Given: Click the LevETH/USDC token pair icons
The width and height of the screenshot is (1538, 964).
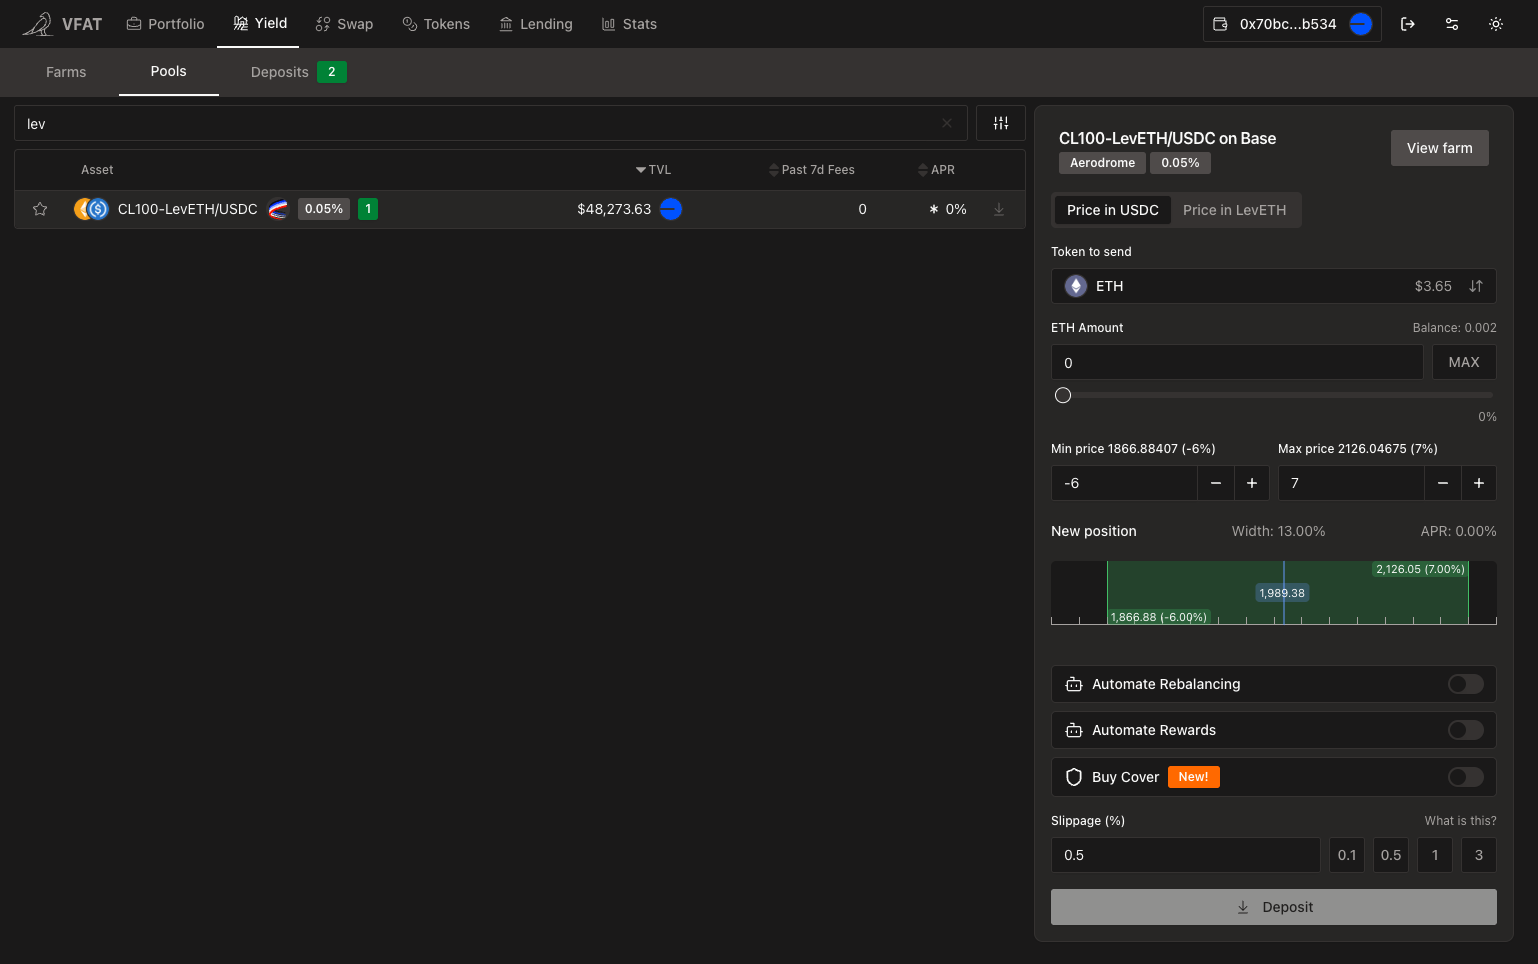Looking at the screenshot, I should [91, 209].
